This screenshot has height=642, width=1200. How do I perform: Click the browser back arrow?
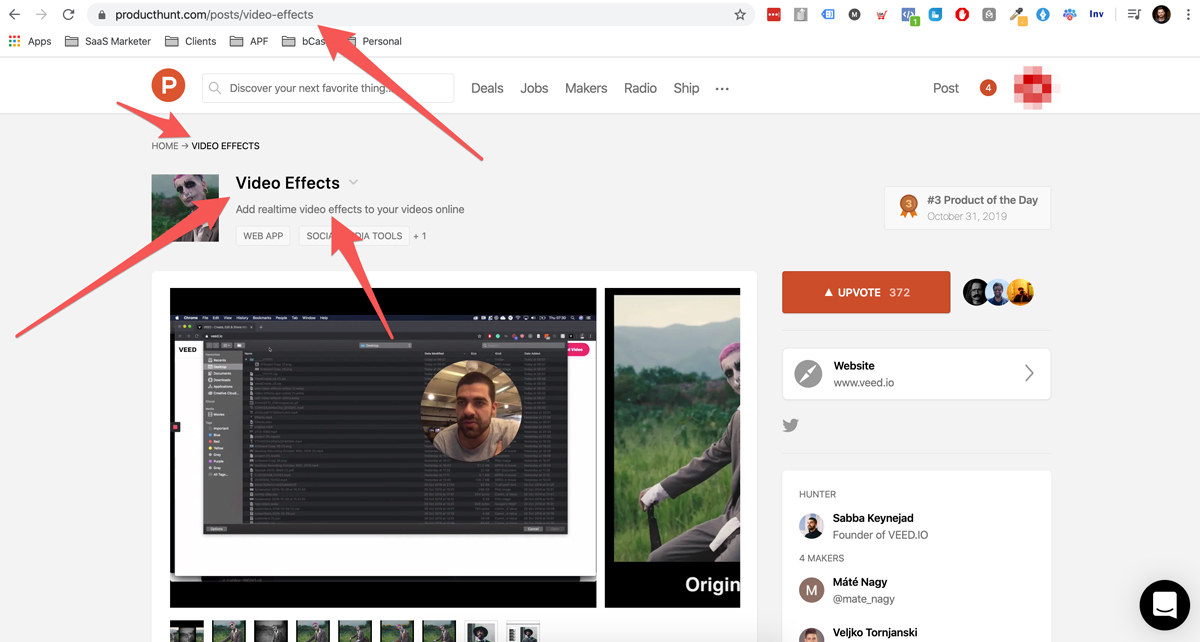[x=14, y=15]
